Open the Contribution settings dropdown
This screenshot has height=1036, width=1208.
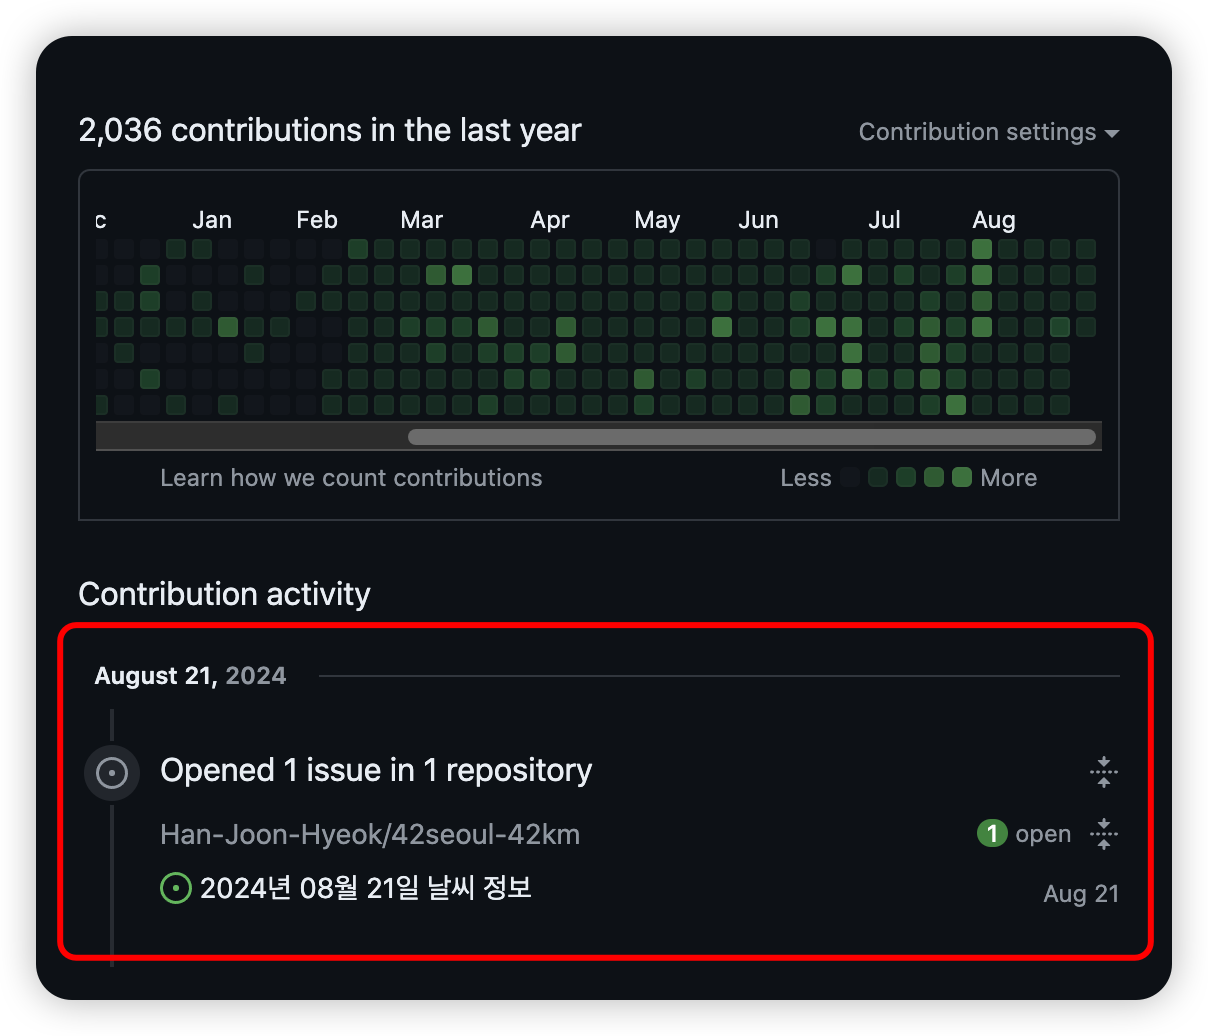click(988, 132)
